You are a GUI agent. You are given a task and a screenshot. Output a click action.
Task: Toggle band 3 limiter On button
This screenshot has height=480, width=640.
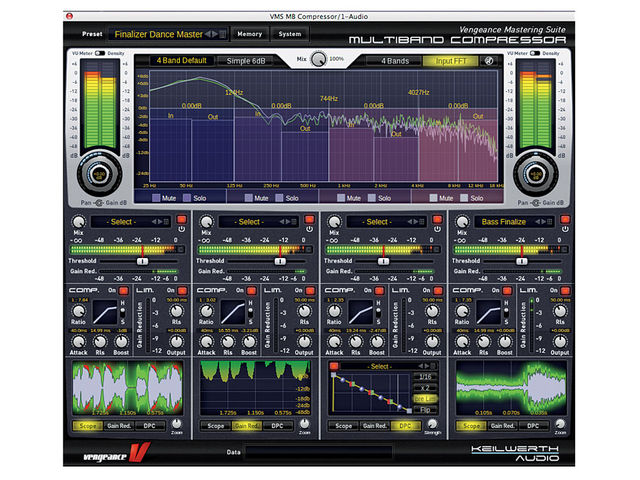click(438, 291)
